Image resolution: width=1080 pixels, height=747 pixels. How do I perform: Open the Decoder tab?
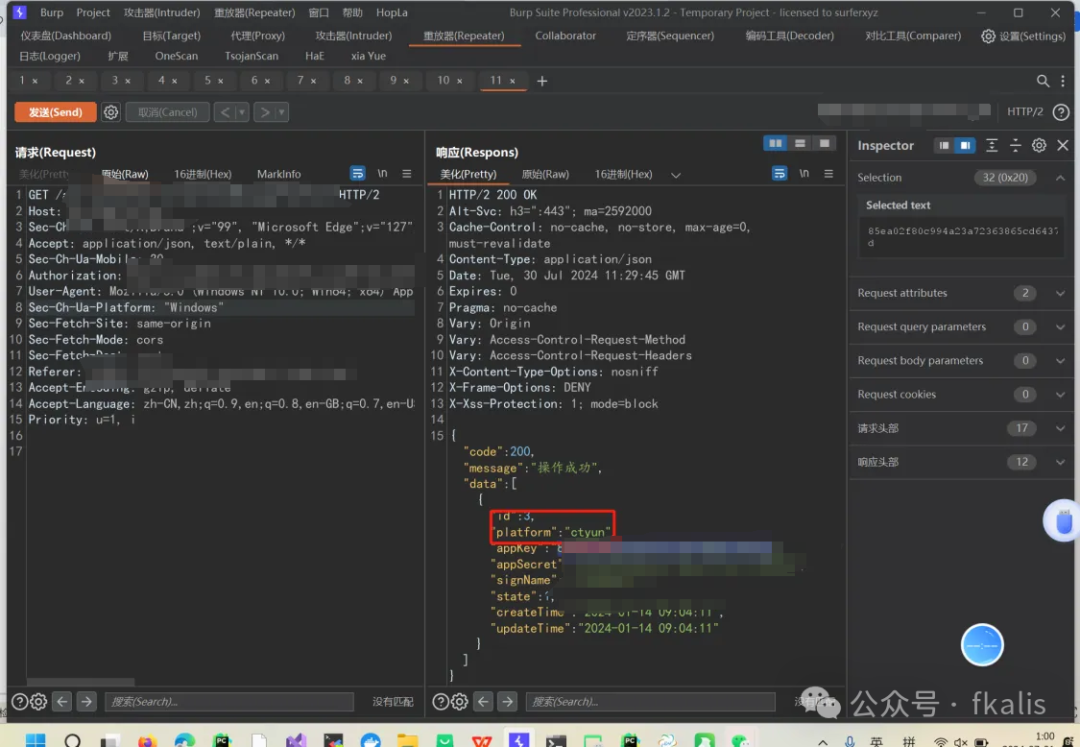(789, 36)
